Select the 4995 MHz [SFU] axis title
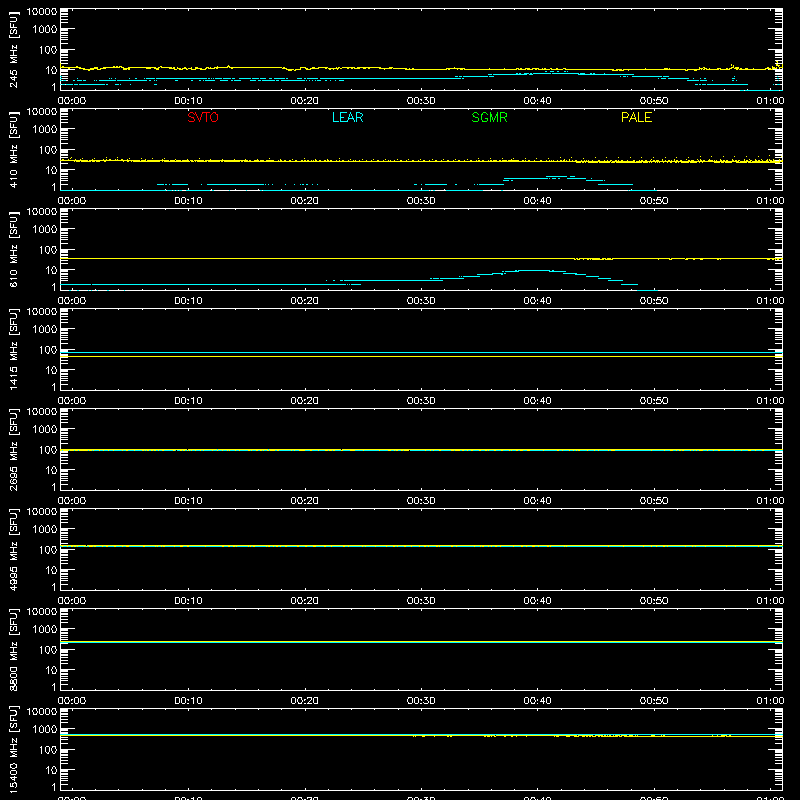This screenshot has height=800, width=800. pos(13,549)
